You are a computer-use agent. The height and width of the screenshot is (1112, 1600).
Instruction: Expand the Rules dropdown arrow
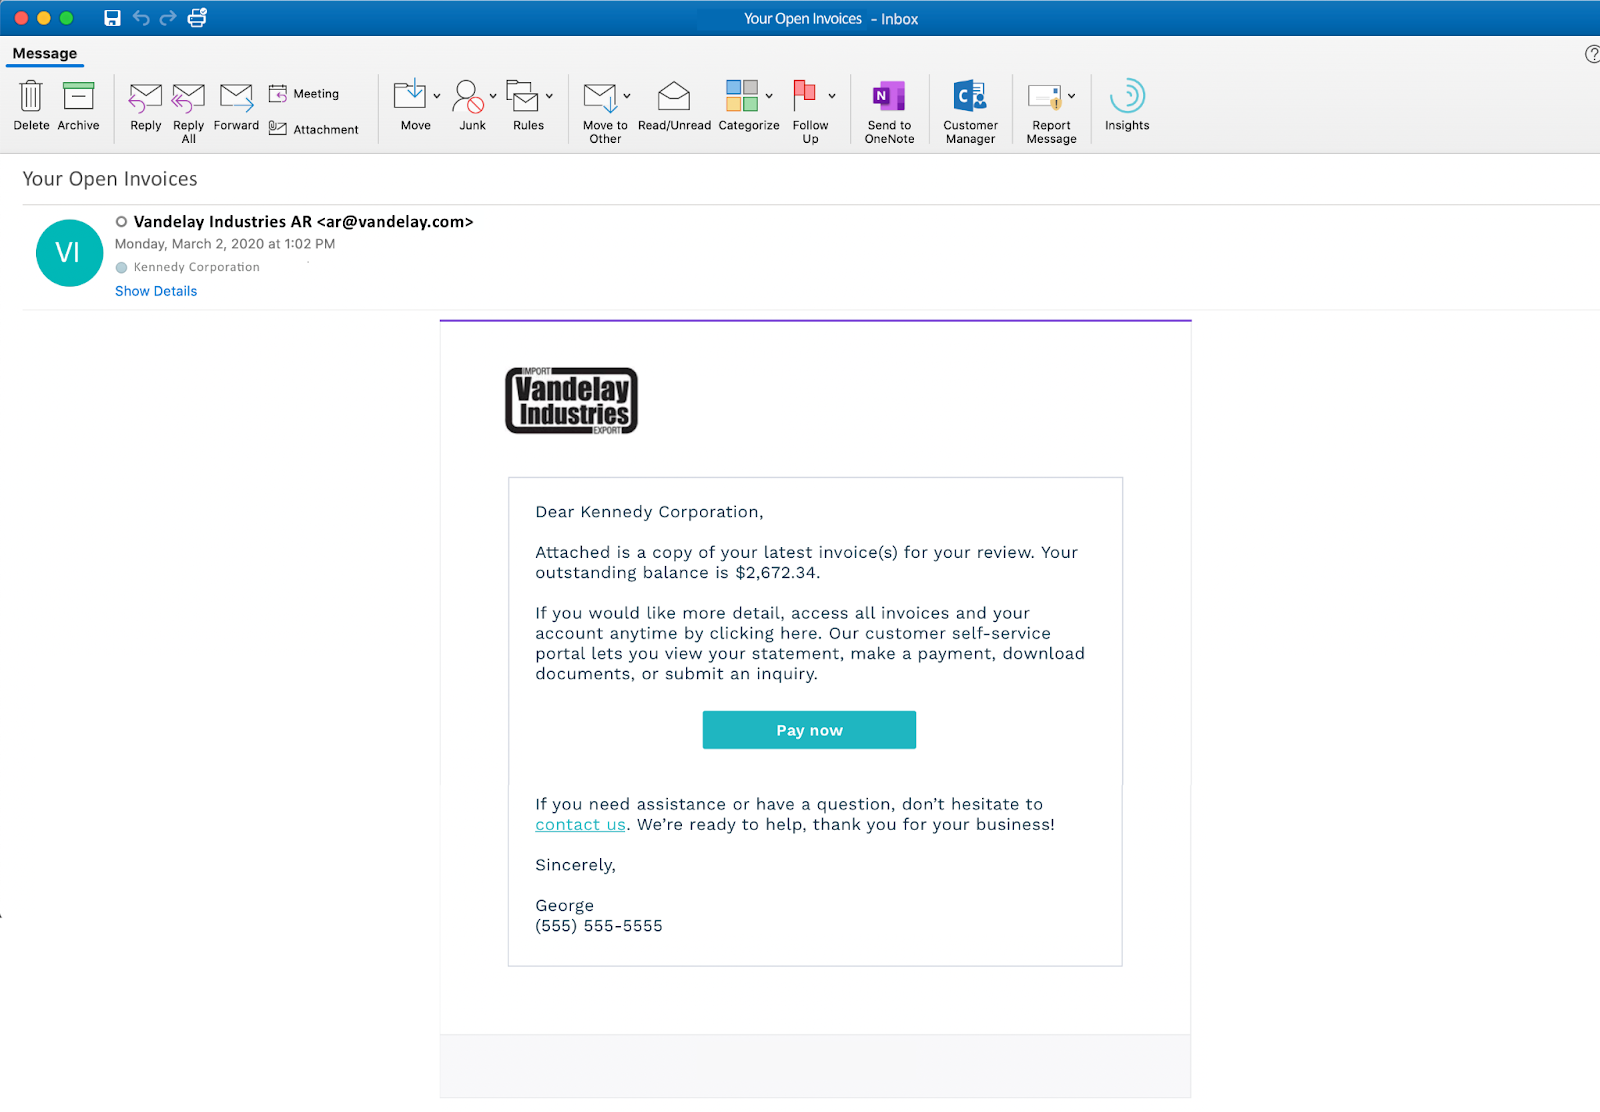549,96
